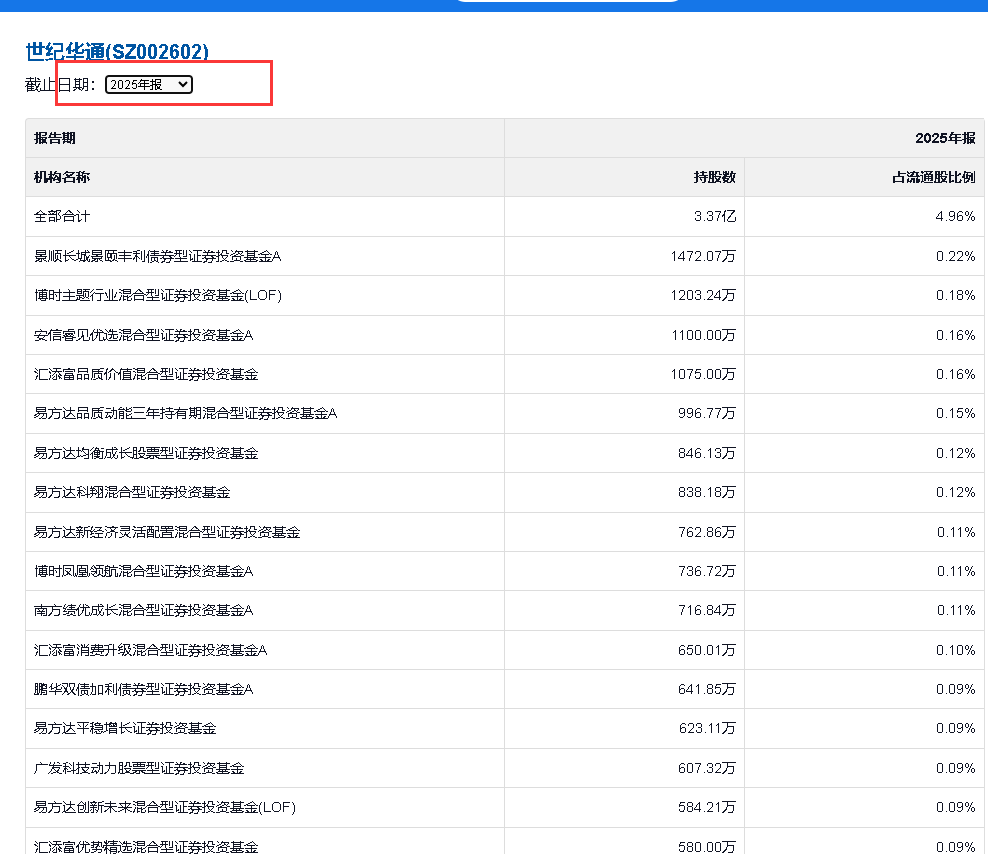Select the 1472.07万 shares value
This screenshot has height=854, width=988.
click(703, 256)
